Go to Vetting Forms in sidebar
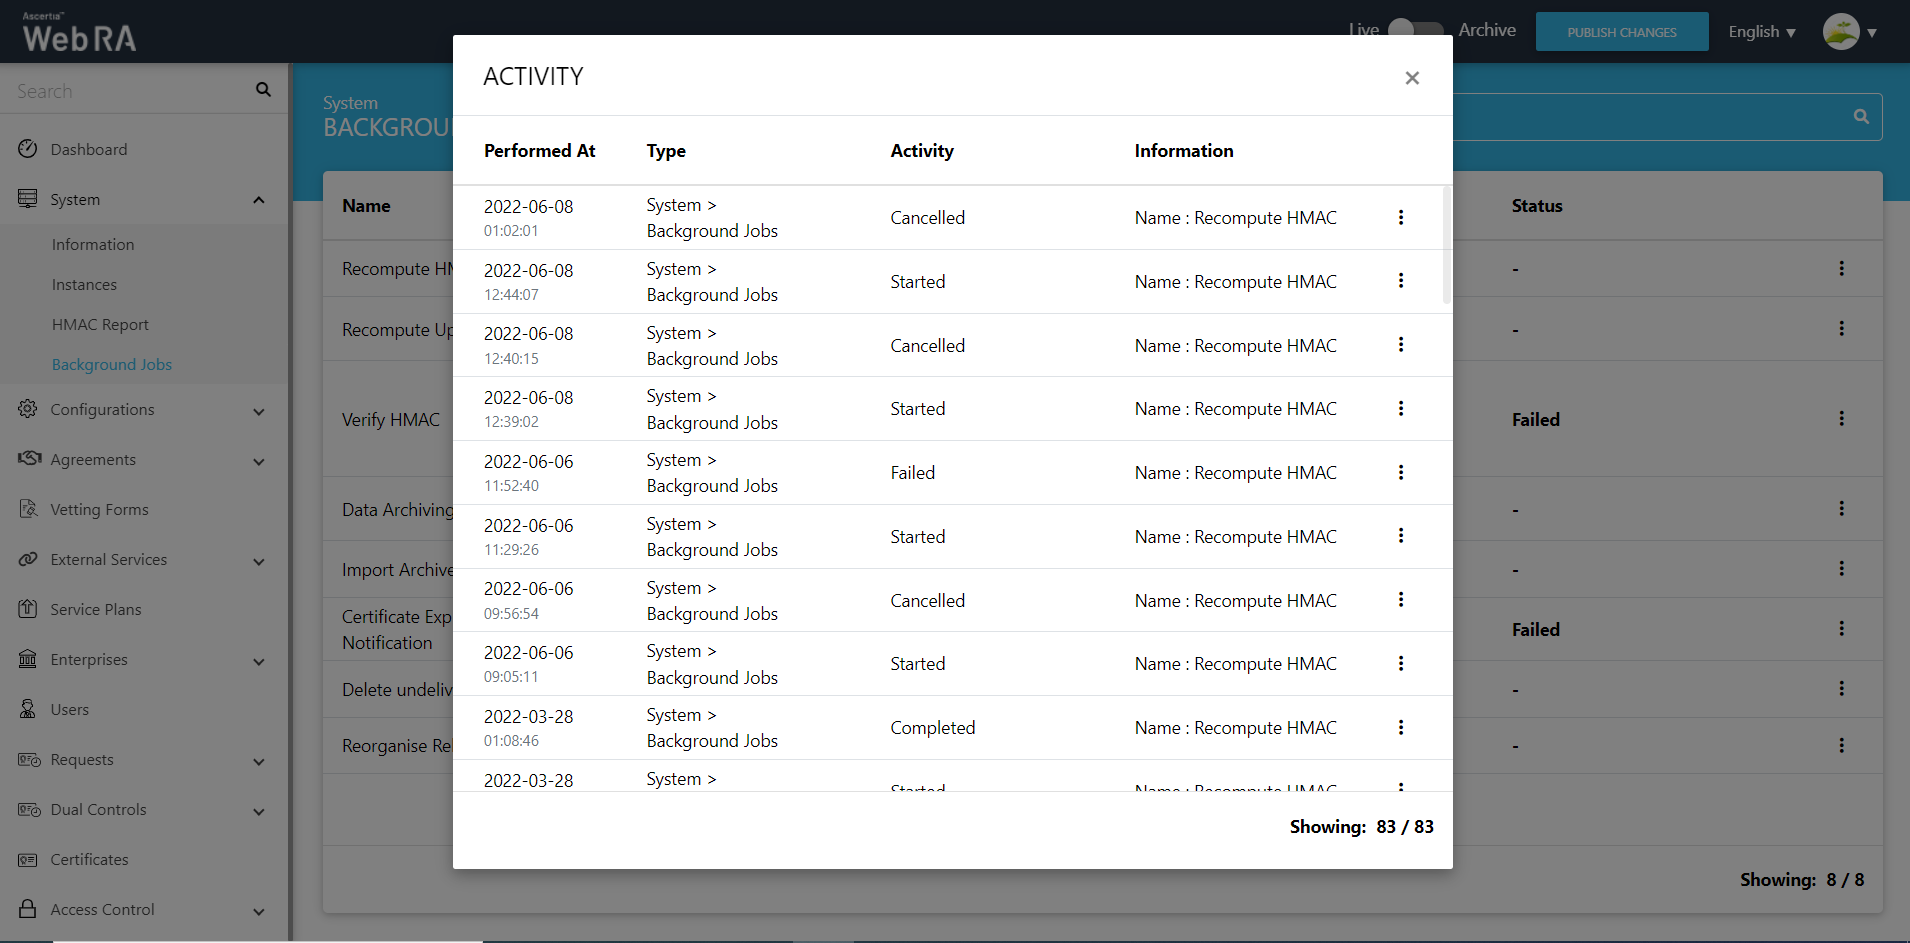1910x943 pixels. tap(99, 510)
